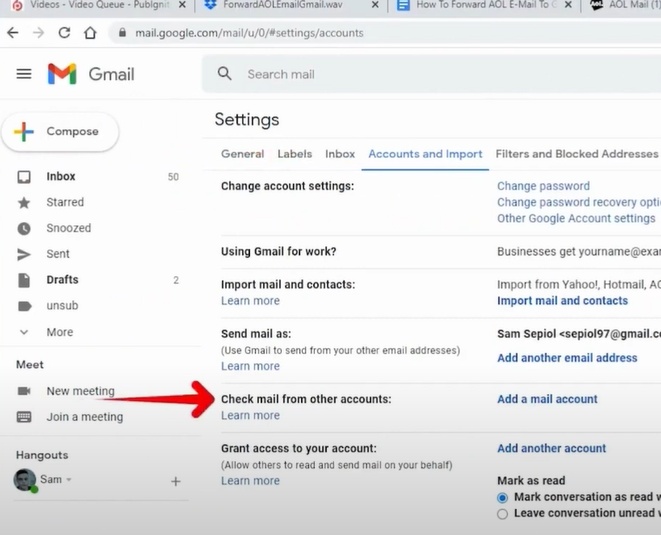Open Sent mail in the sidebar
661x535 pixels.
click(58, 254)
